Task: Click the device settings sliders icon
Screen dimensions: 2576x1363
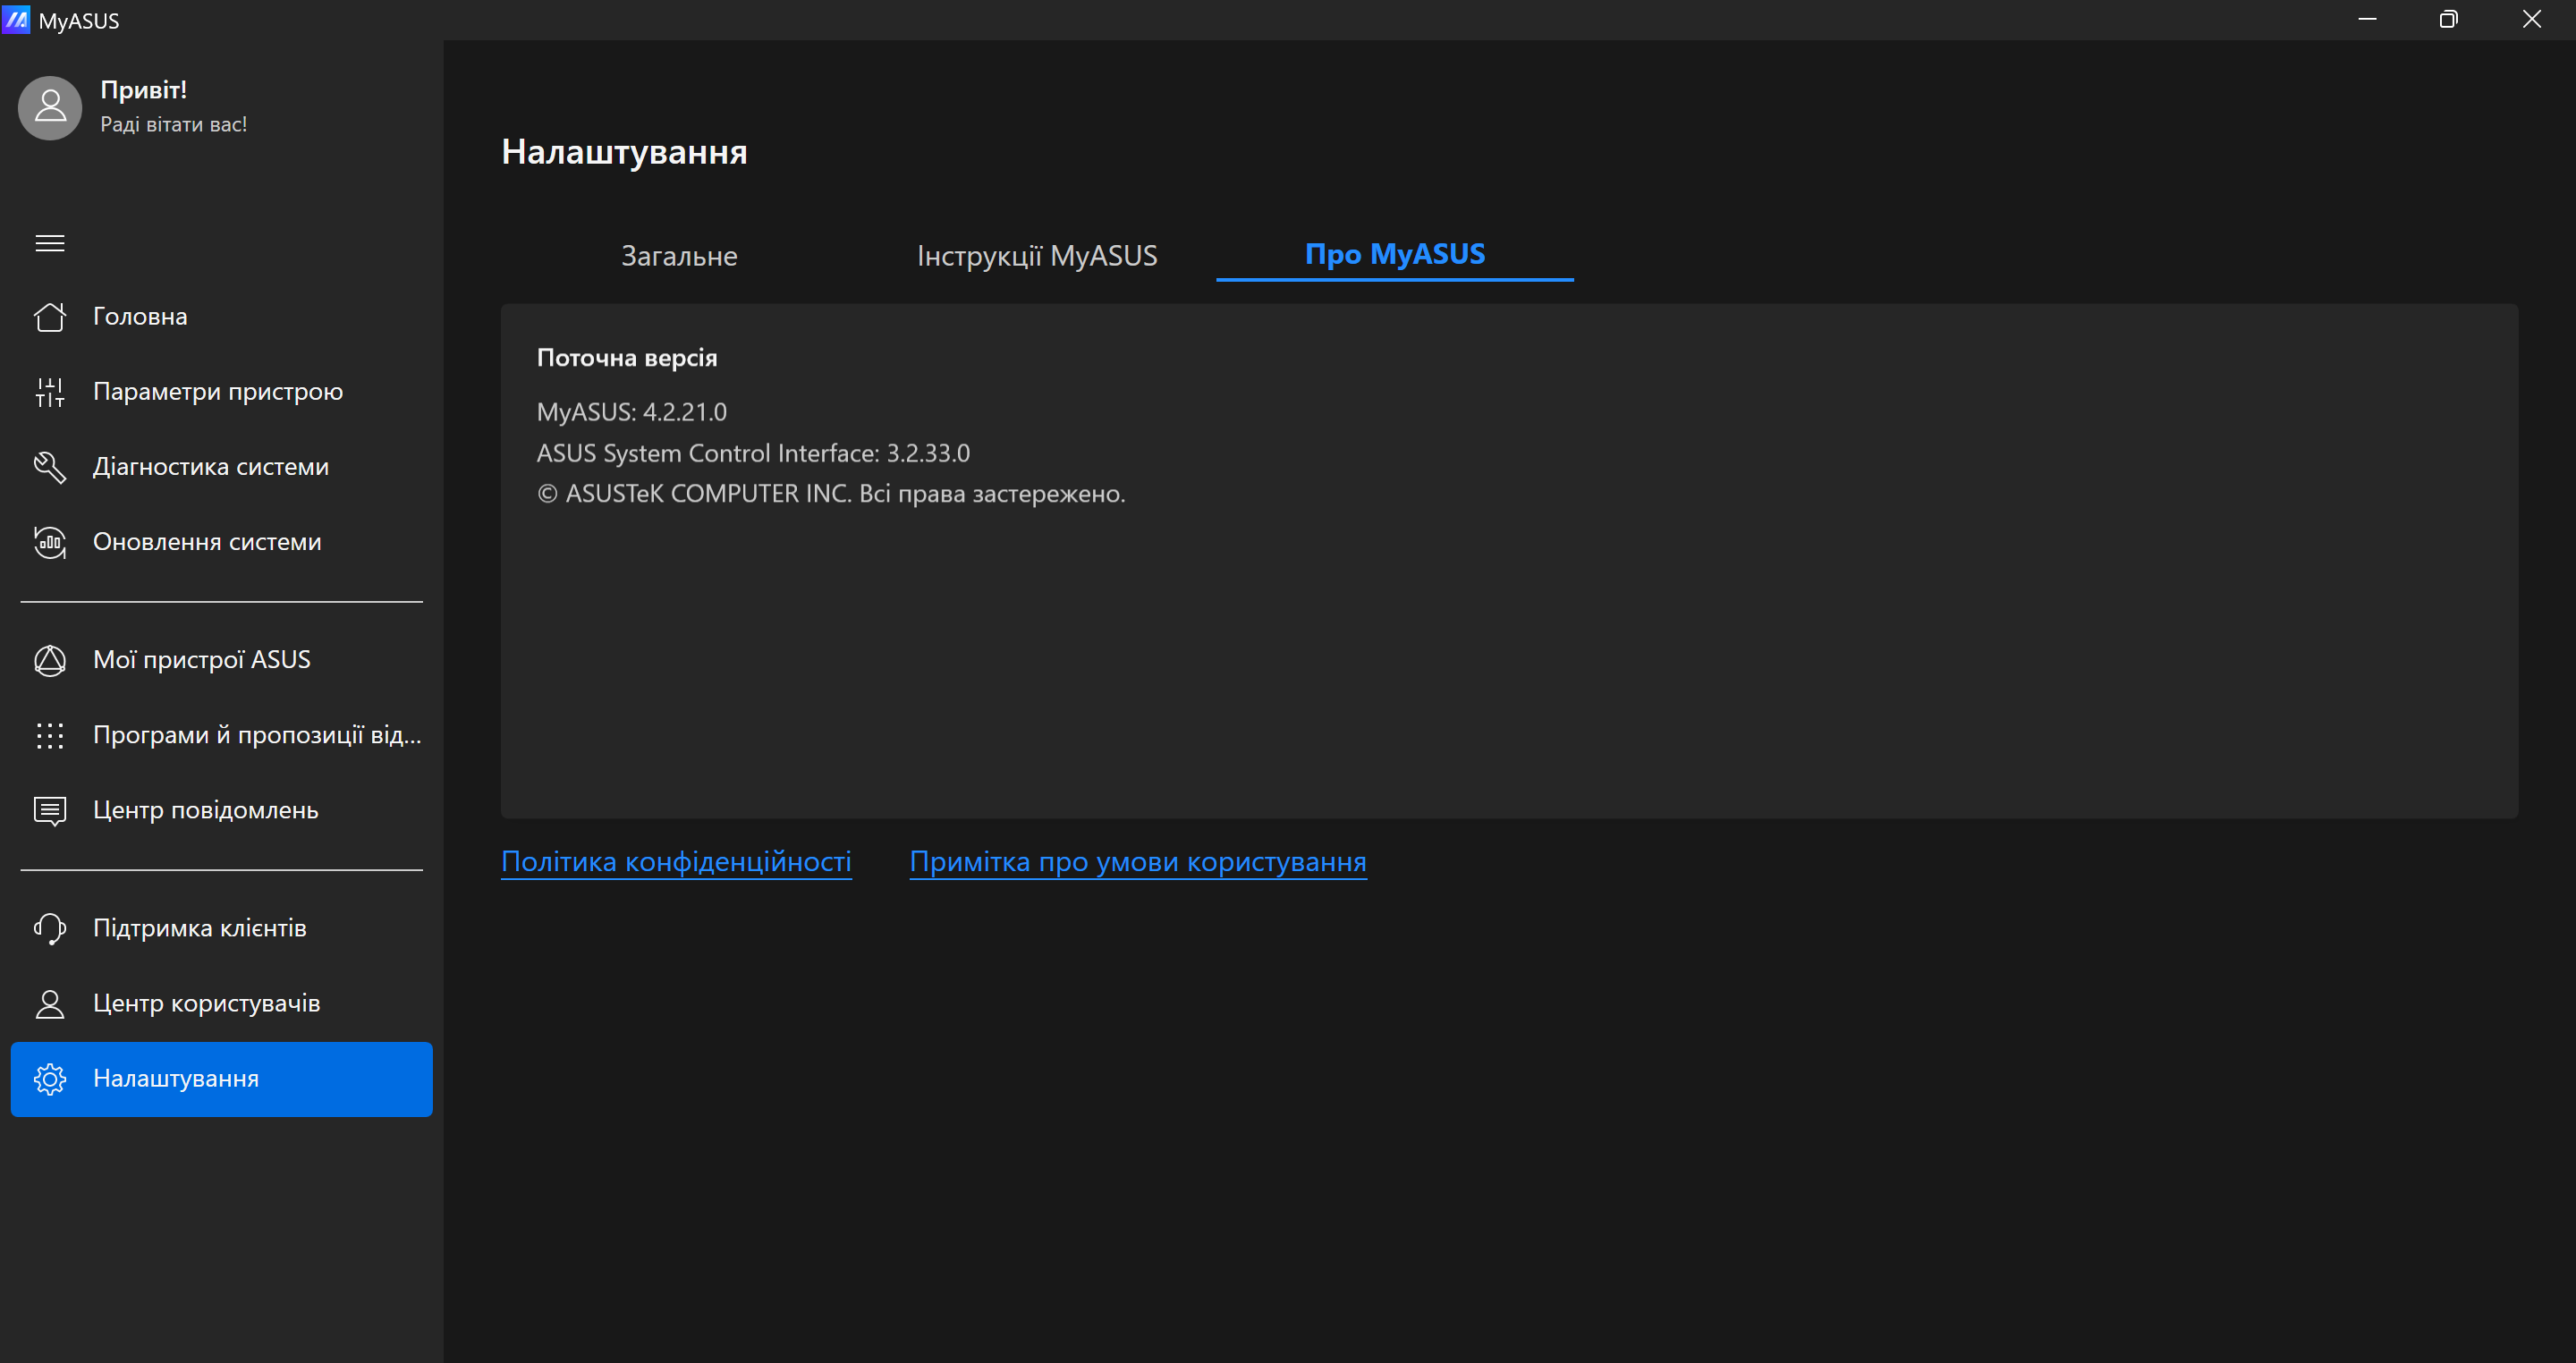Action: [x=49, y=392]
